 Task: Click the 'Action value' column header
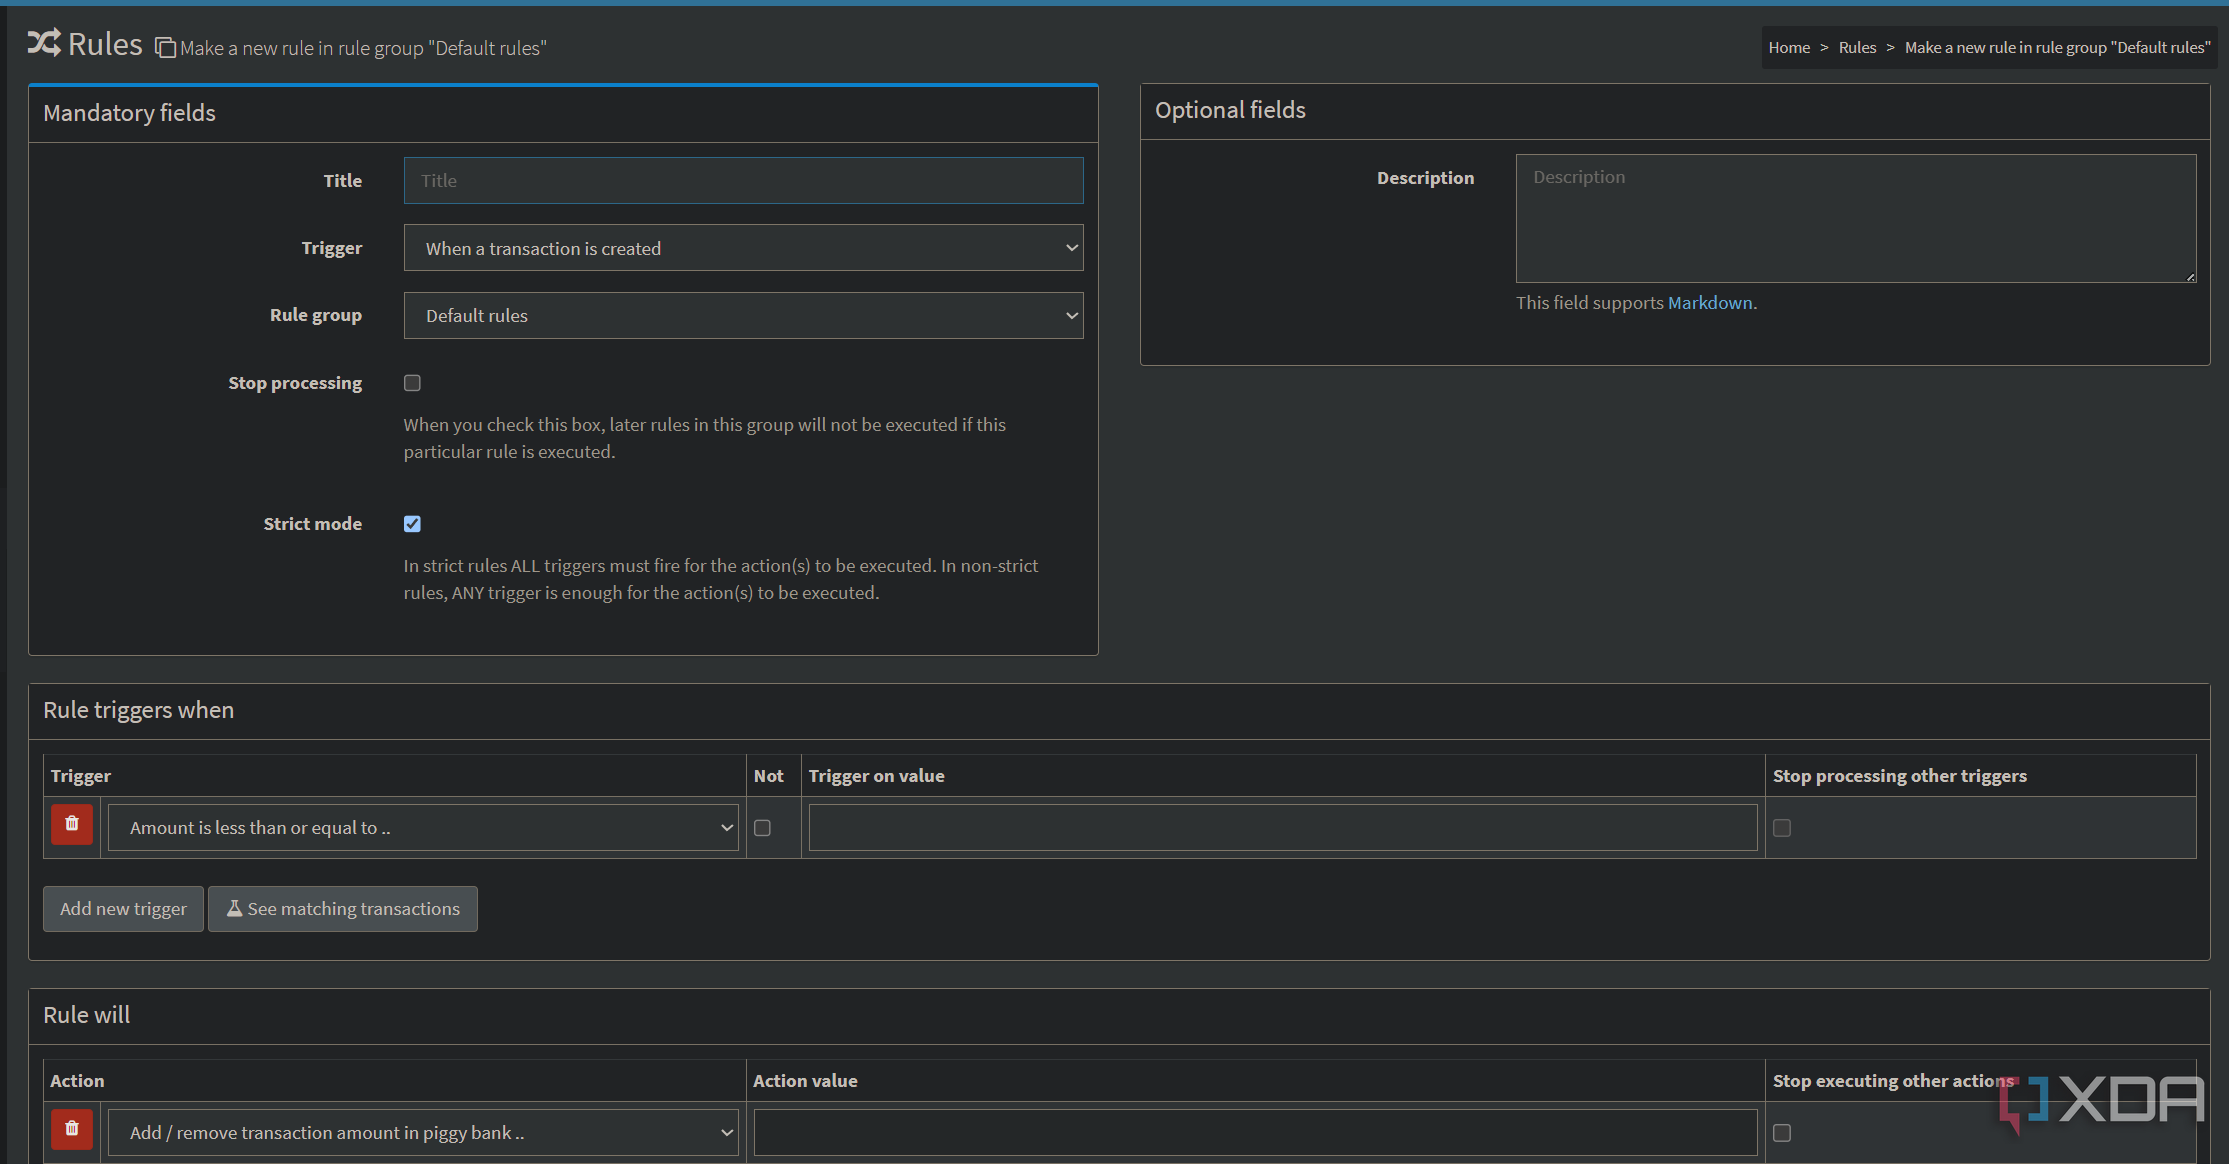coord(805,1081)
